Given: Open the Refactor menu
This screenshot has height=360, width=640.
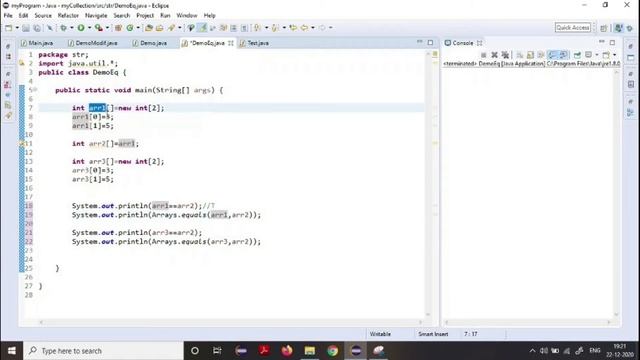Looking at the screenshot, I should [x=68, y=16].
